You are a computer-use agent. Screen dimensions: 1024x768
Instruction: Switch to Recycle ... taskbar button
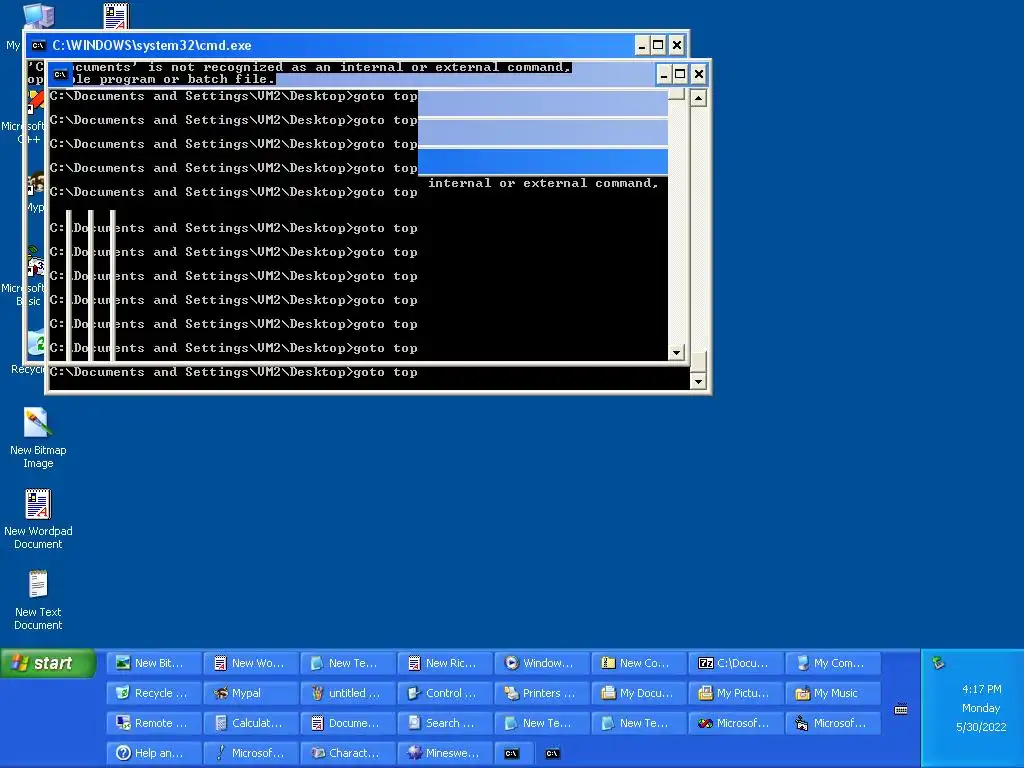(153, 693)
